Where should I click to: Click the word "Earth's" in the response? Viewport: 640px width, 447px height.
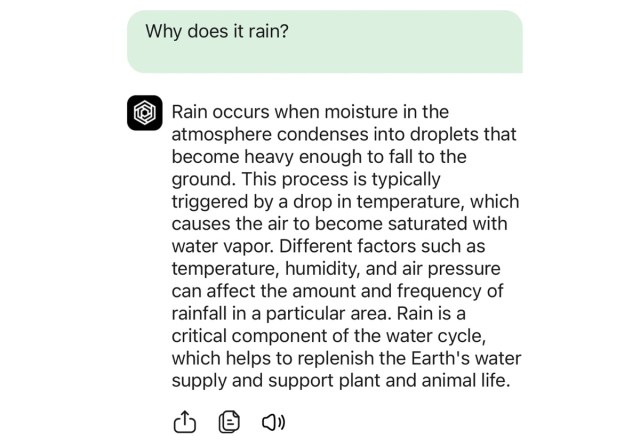point(437,358)
